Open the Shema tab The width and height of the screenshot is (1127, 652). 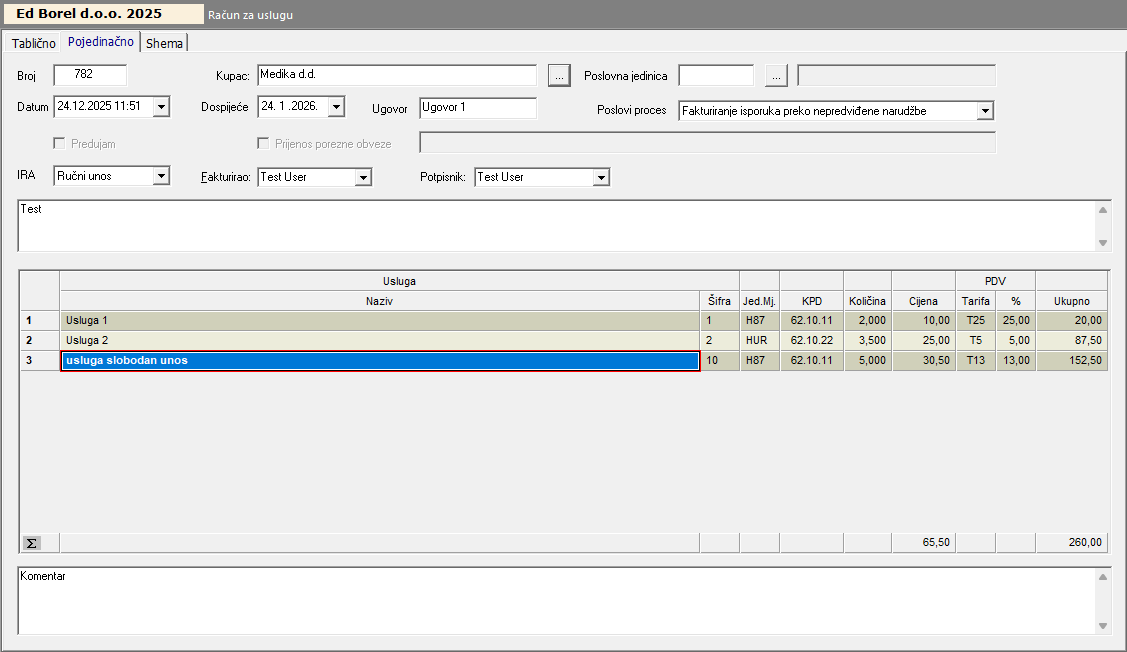tap(165, 43)
